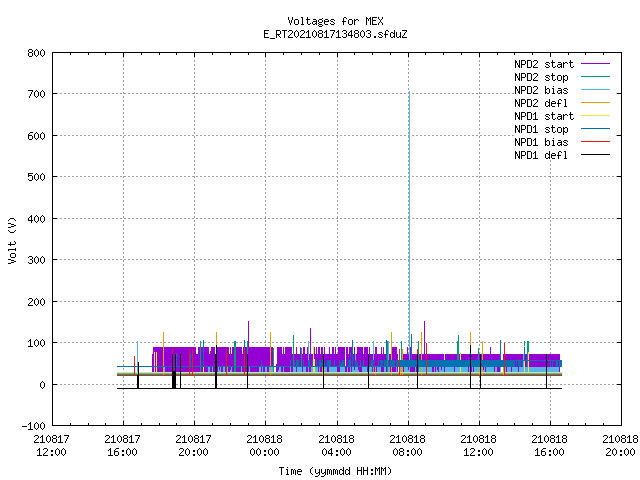
Task: Click the Time (yymmdd HH:MM) x-axis label
Action: pyautogui.click(x=335, y=471)
